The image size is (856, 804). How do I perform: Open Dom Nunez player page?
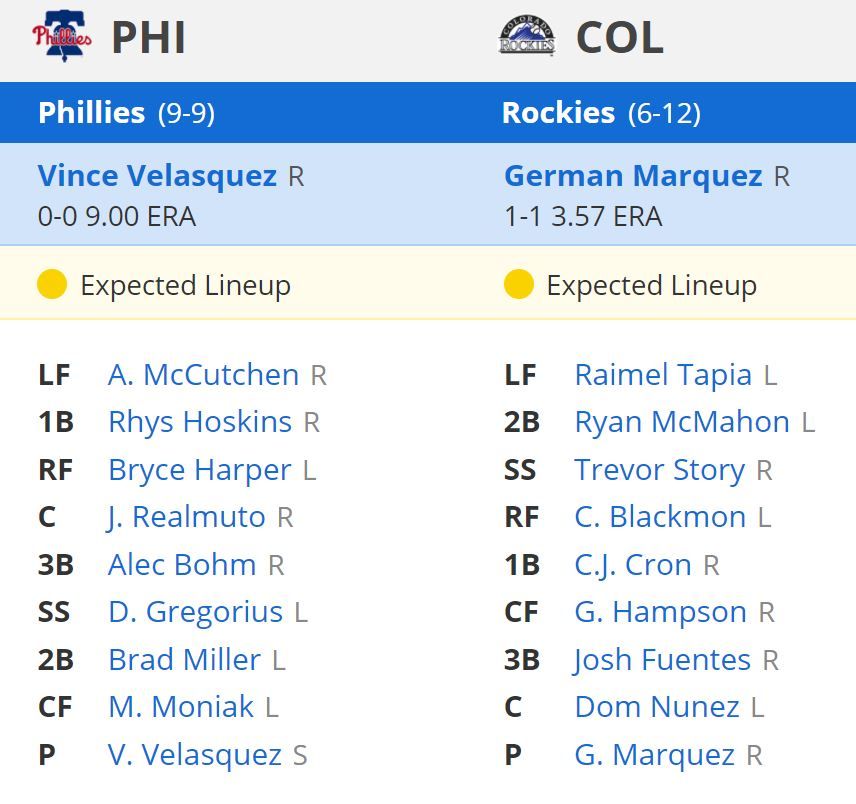point(657,707)
